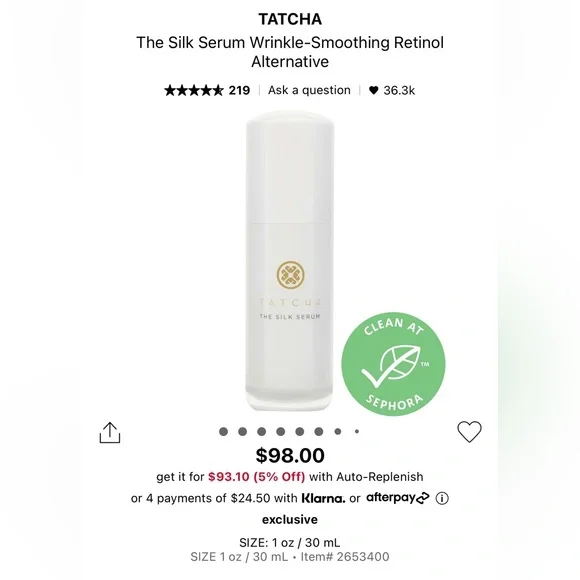Click the Clean at Sephora badge
Viewport: 580px width, 580px height.
point(393,364)
